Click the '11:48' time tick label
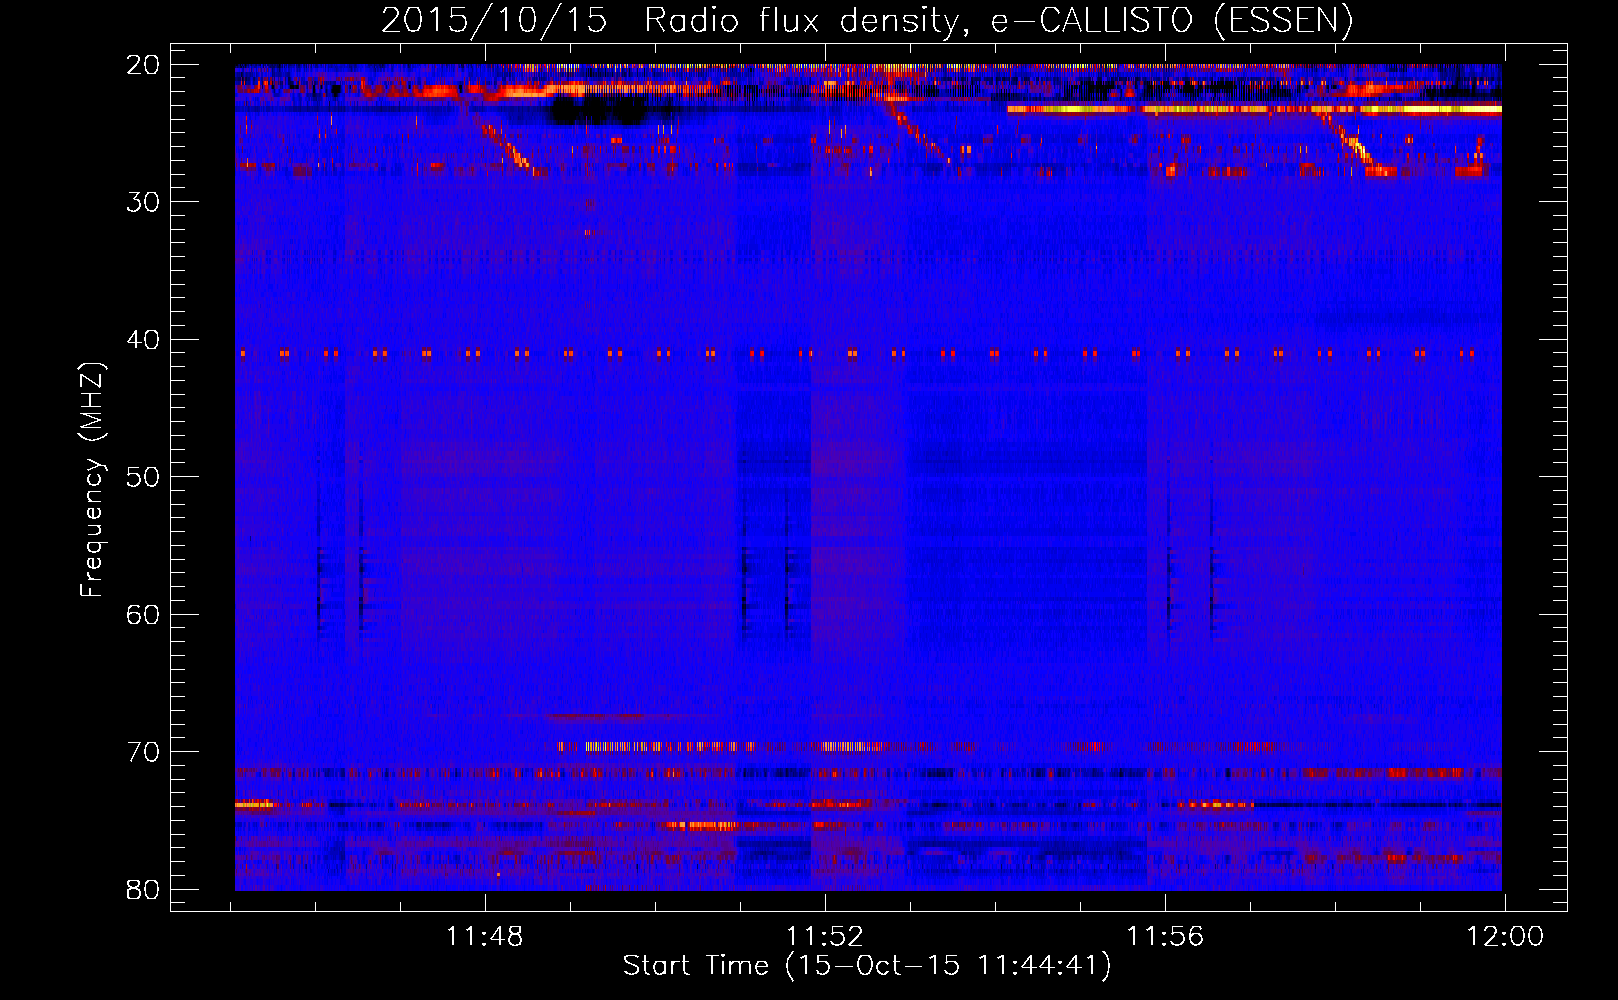This screenshot has width=1618, height=1000. (x=484, y=937)
